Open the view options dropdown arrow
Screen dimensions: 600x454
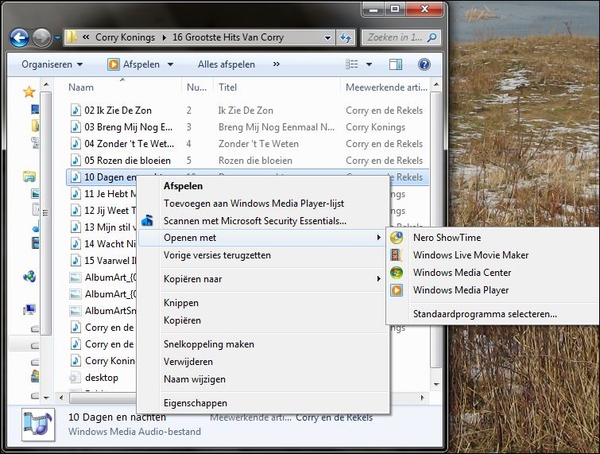point(369,64)
